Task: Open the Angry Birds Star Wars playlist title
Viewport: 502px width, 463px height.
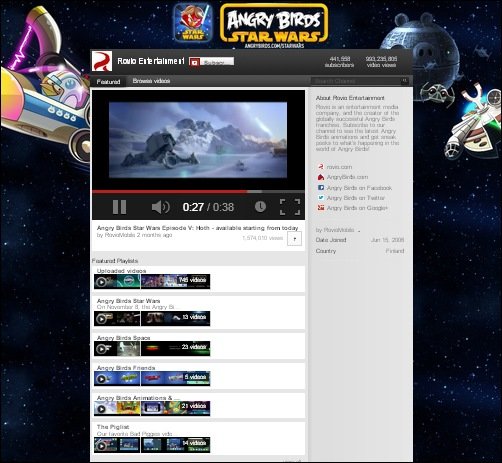Action: click(x=128, y=301)
